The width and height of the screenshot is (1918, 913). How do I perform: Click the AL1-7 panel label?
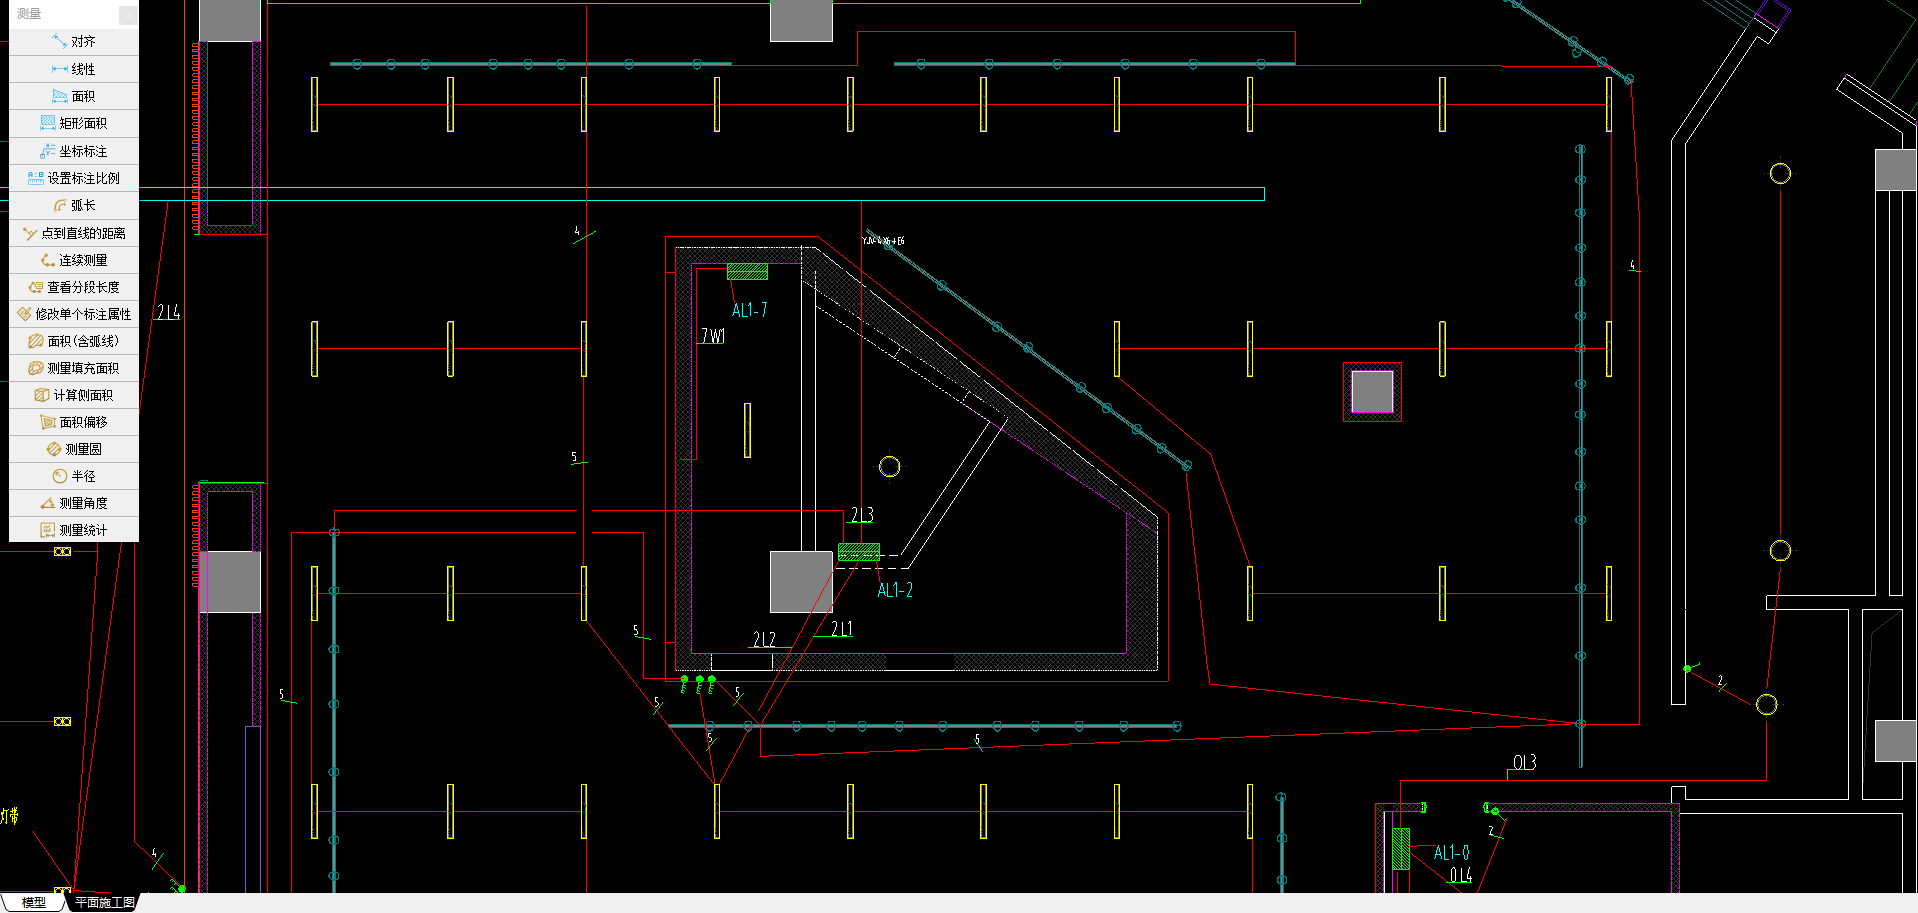(750, 310)
